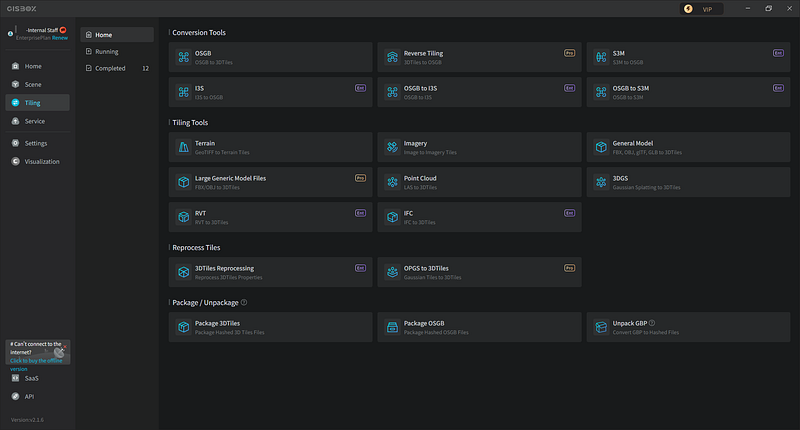The width and height of the screenshot is (800, 430).
Task: Click the EnterprisePlan label
Action: 33,38
